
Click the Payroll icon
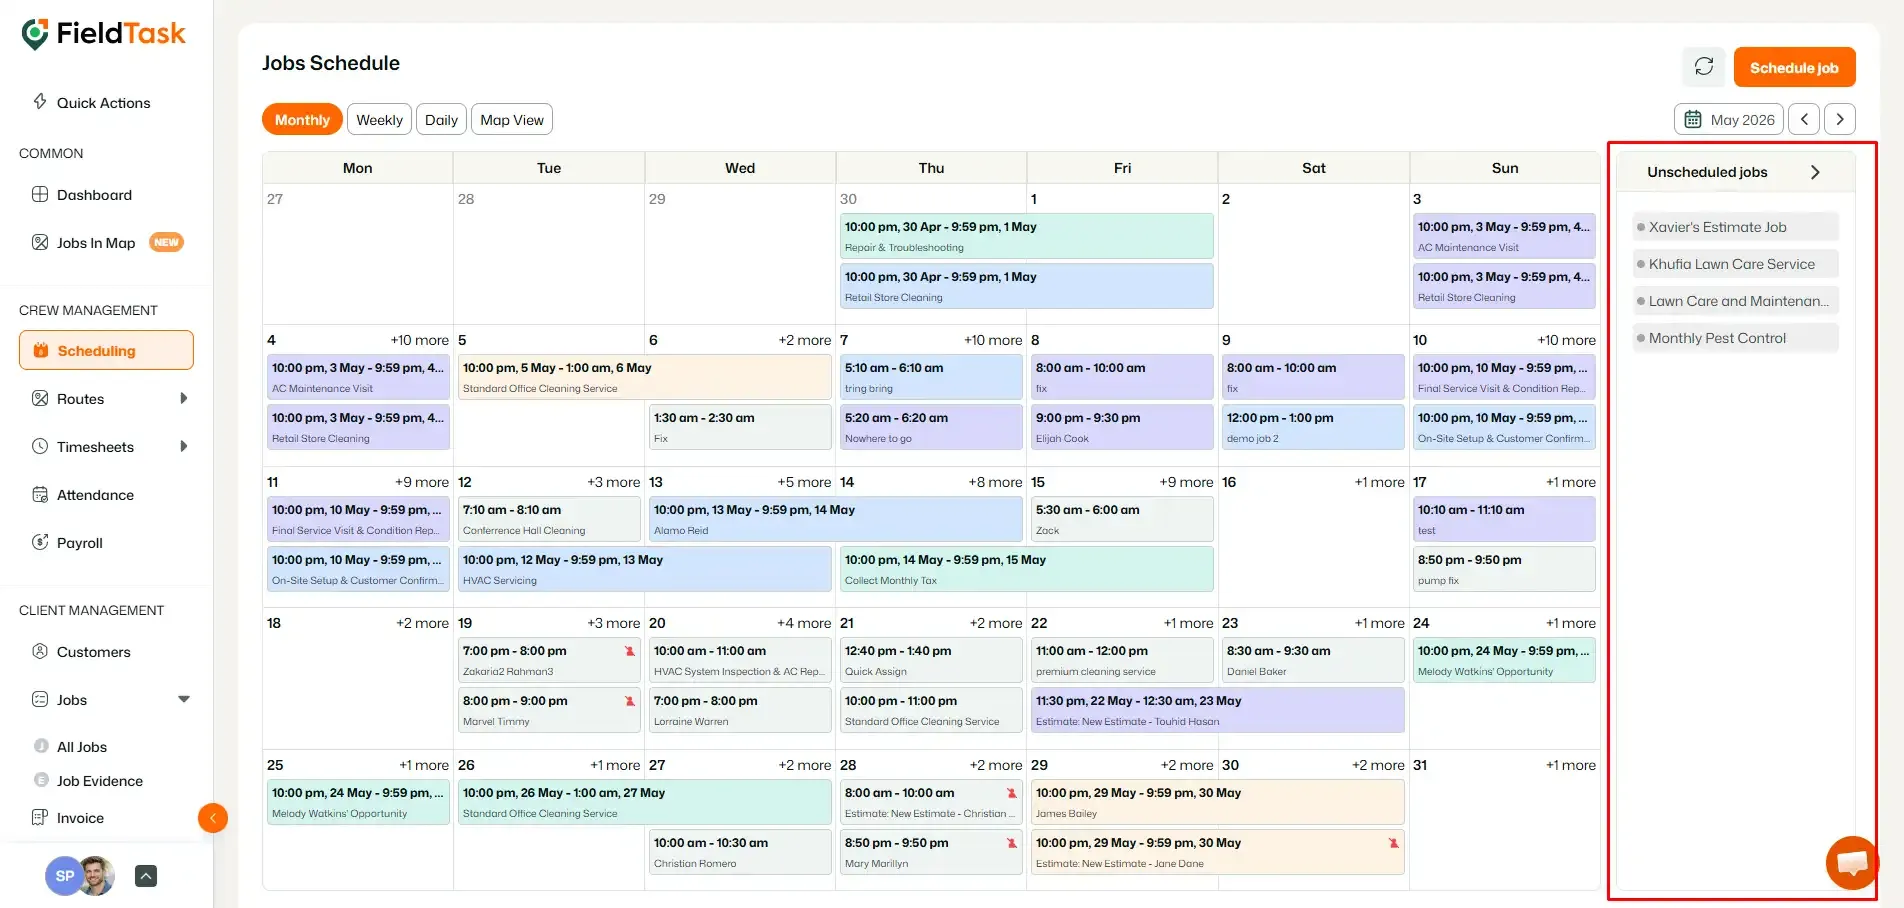pyautogui.click(x=40, y=542)
